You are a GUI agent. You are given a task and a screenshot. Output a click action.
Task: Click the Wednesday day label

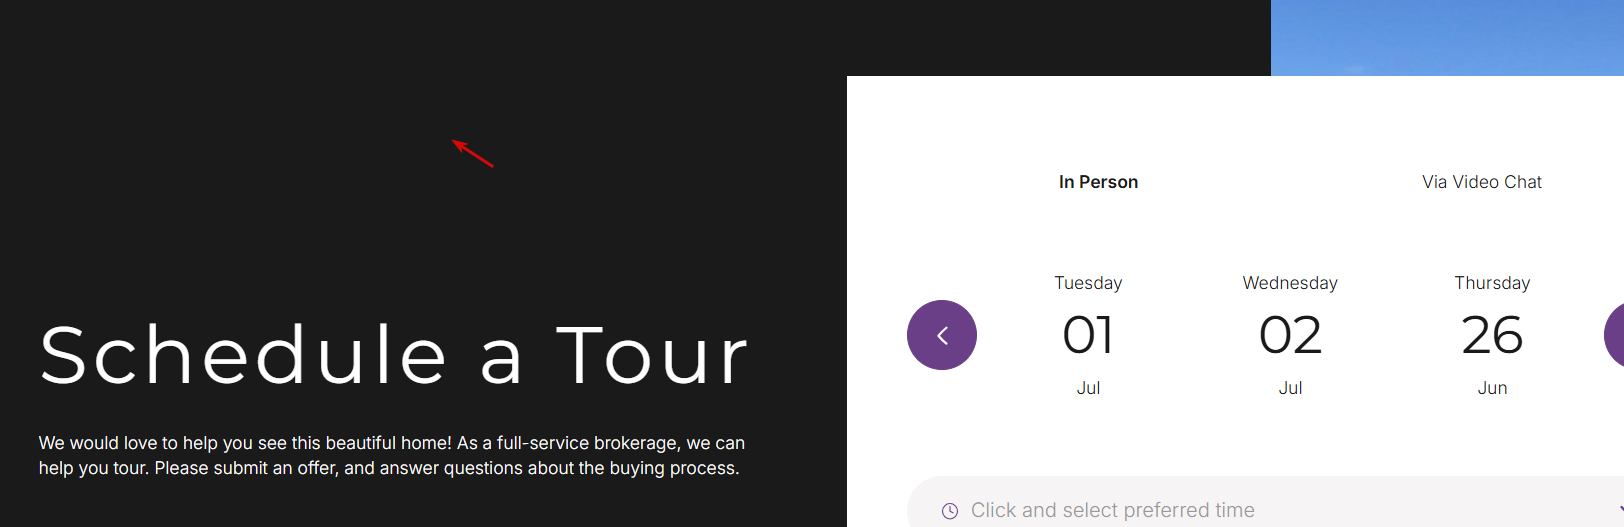(1290, 283)
